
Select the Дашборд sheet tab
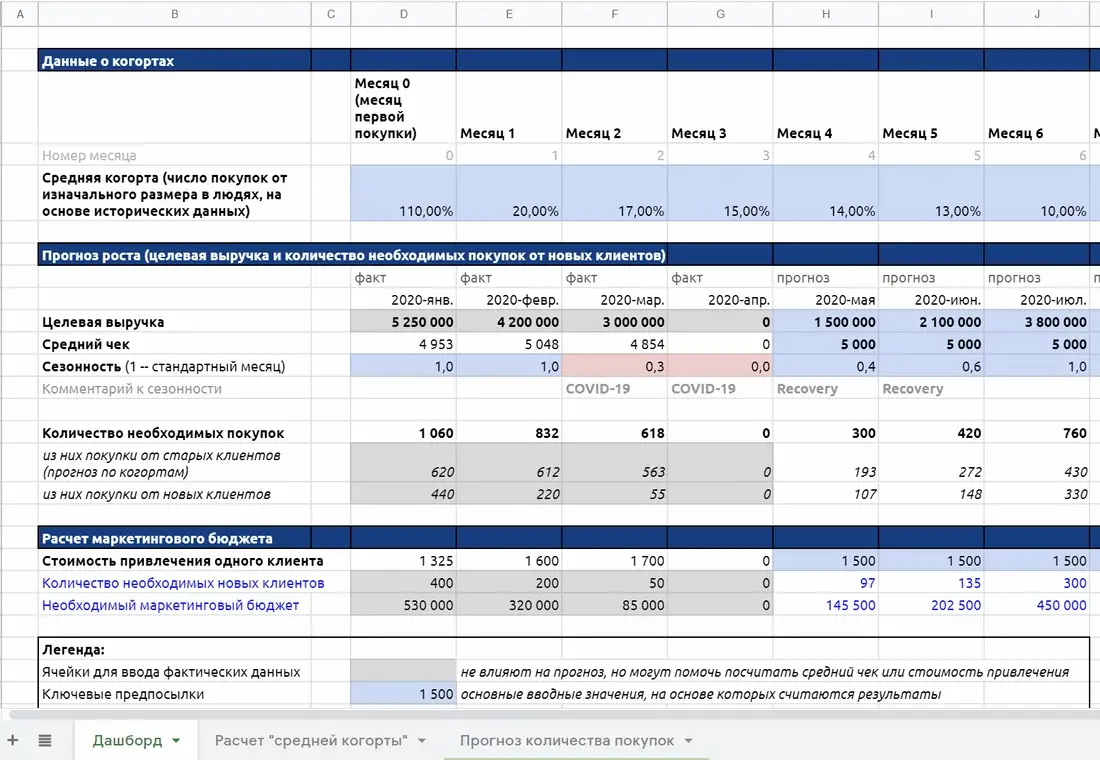coord(127,740)
